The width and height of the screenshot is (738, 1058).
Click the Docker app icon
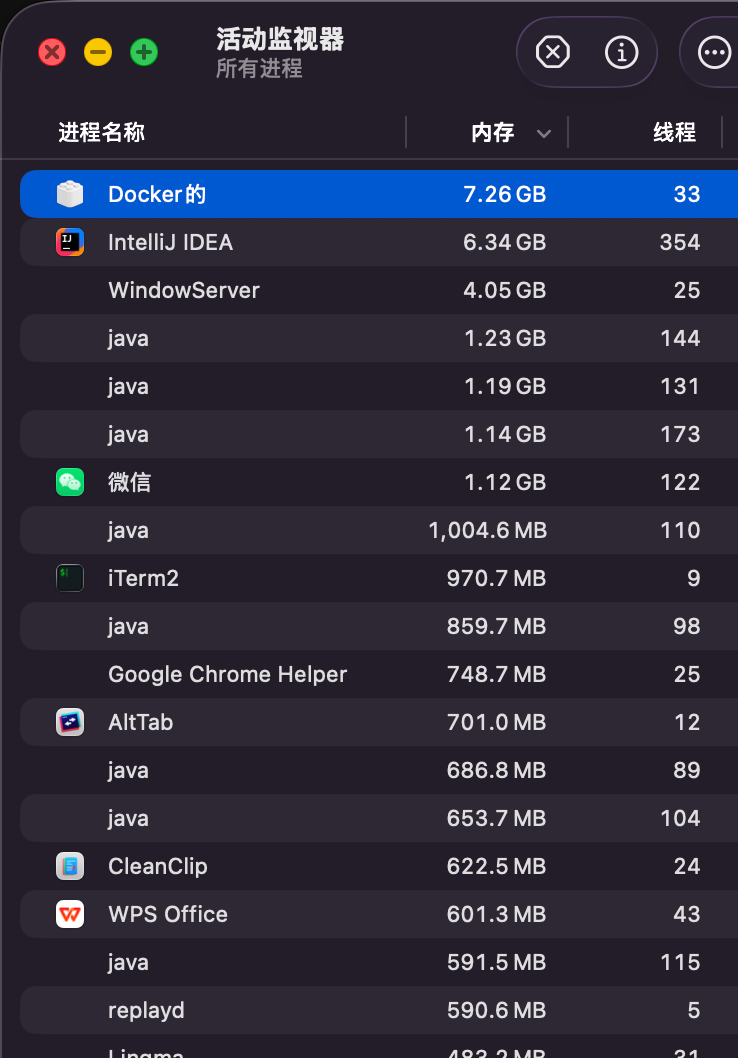70,194
